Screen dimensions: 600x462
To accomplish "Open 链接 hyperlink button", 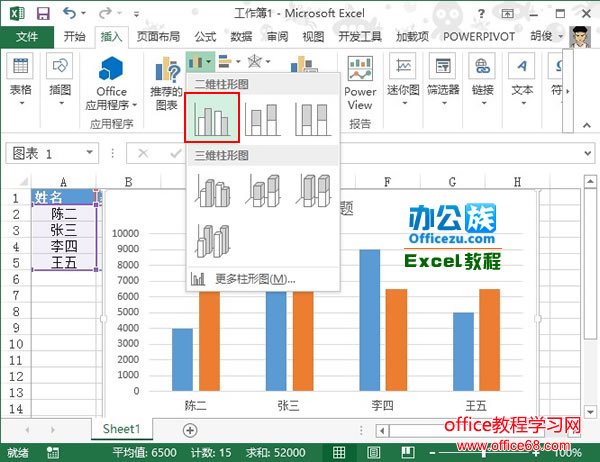I will (x=483, y=79).
